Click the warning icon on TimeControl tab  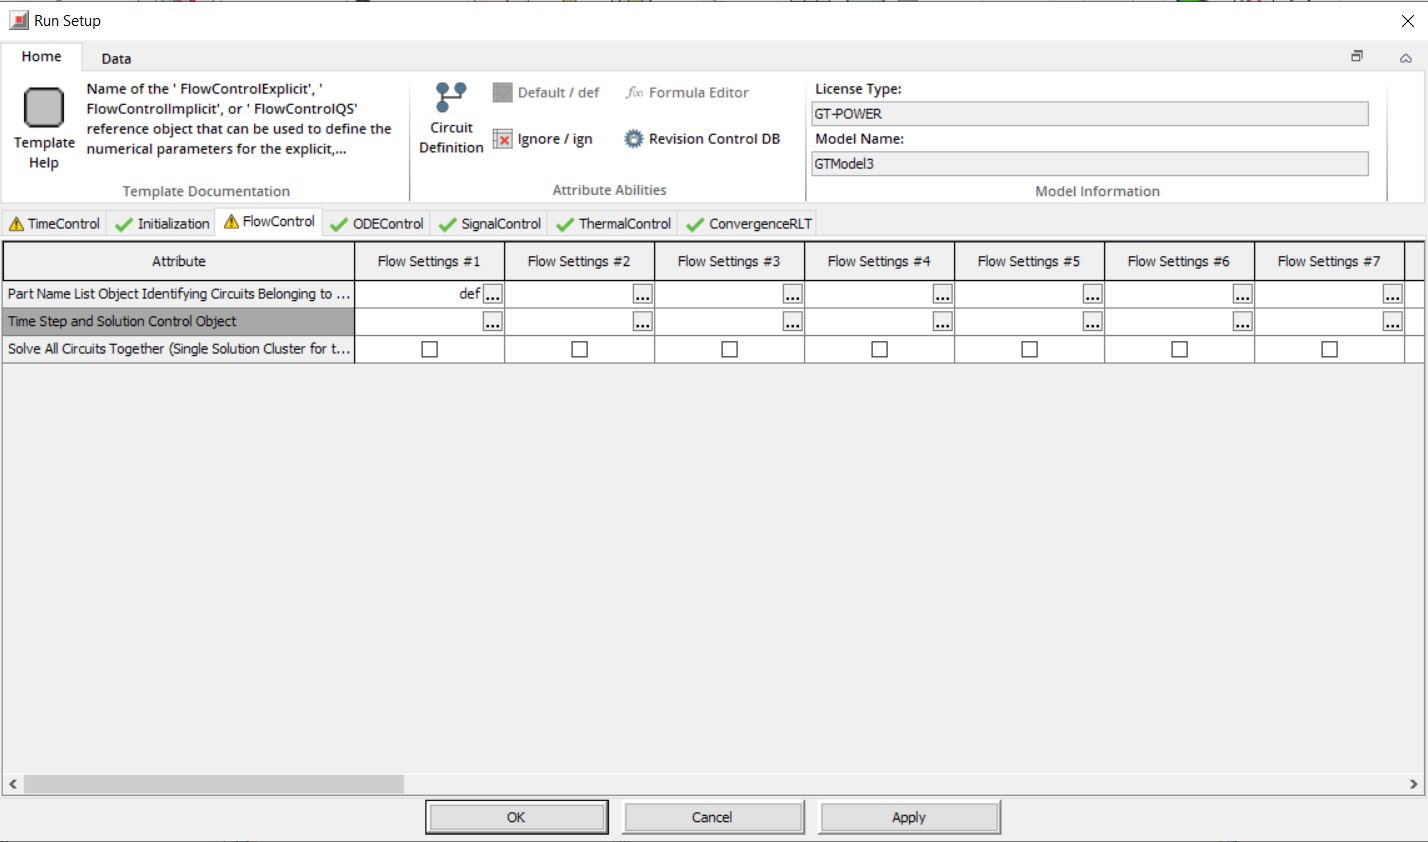pos(17,223)
